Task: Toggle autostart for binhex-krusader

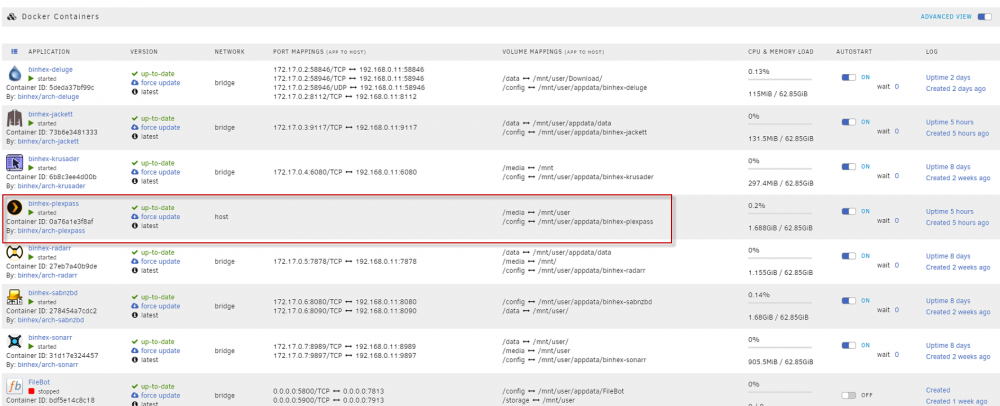Action: [x=849, y=166]
